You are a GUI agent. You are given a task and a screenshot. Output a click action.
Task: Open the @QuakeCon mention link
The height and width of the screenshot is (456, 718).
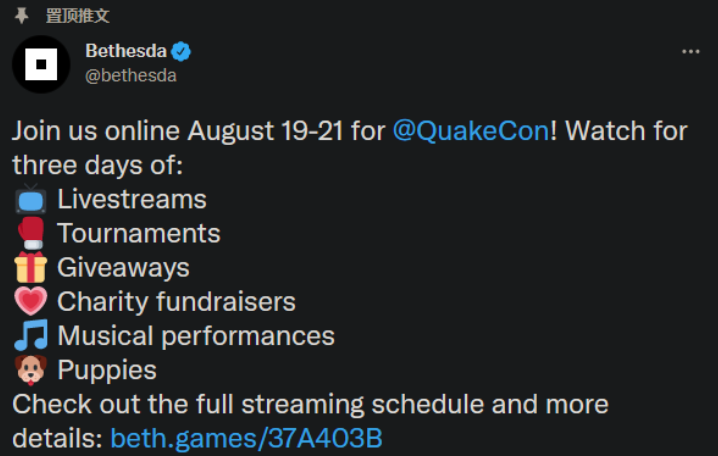pos(471,131)
